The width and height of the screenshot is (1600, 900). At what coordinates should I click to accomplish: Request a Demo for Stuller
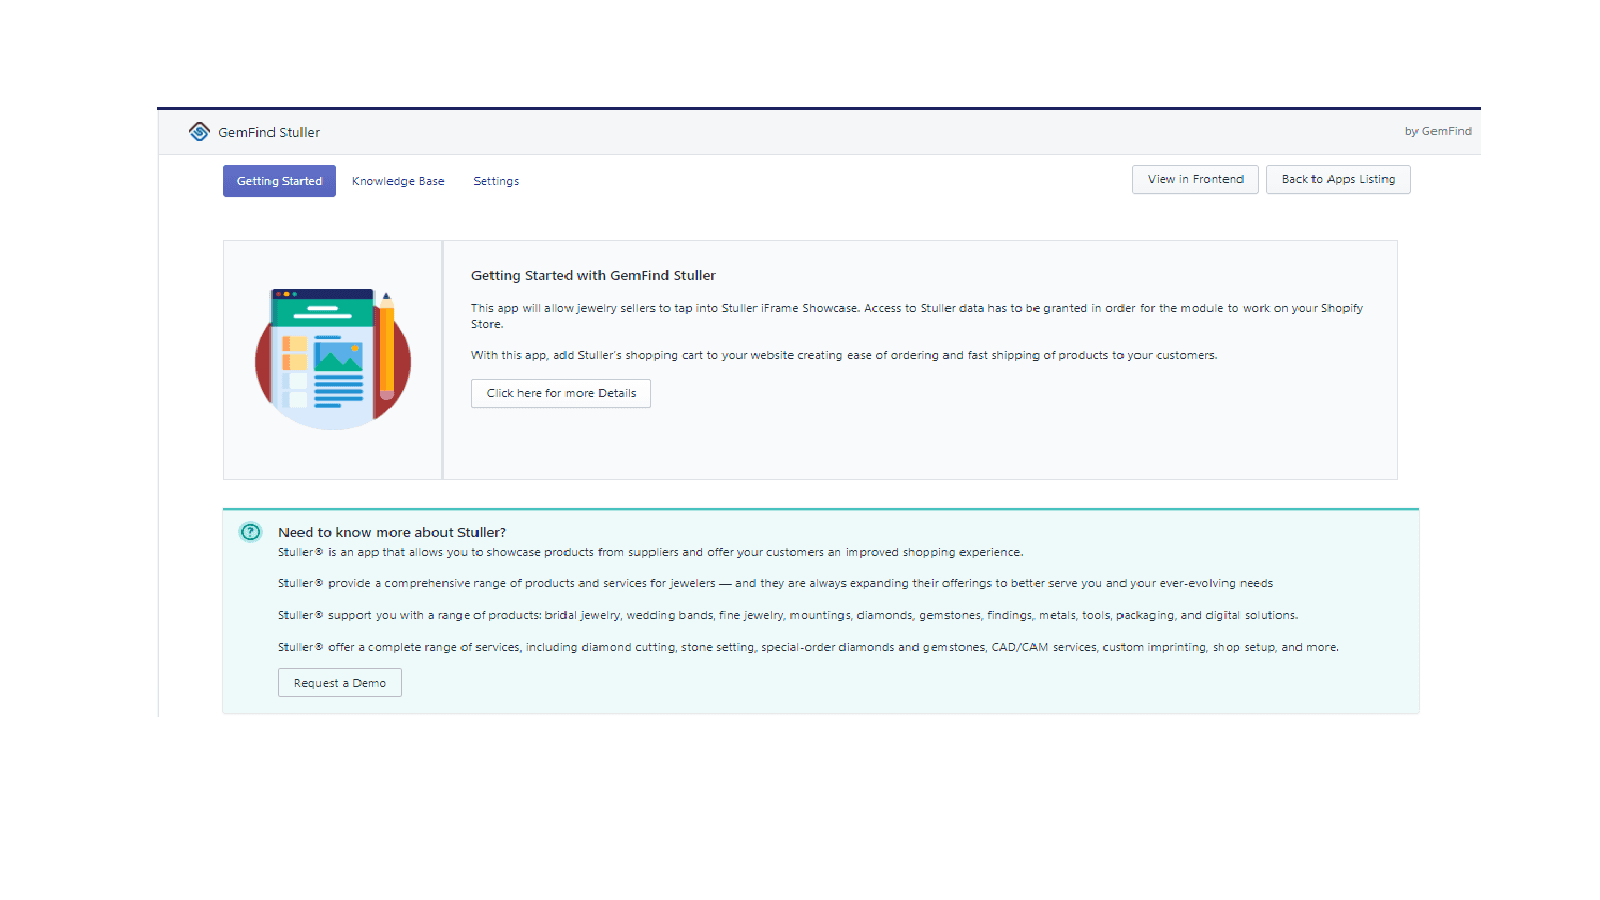click(x=339, y=682)
